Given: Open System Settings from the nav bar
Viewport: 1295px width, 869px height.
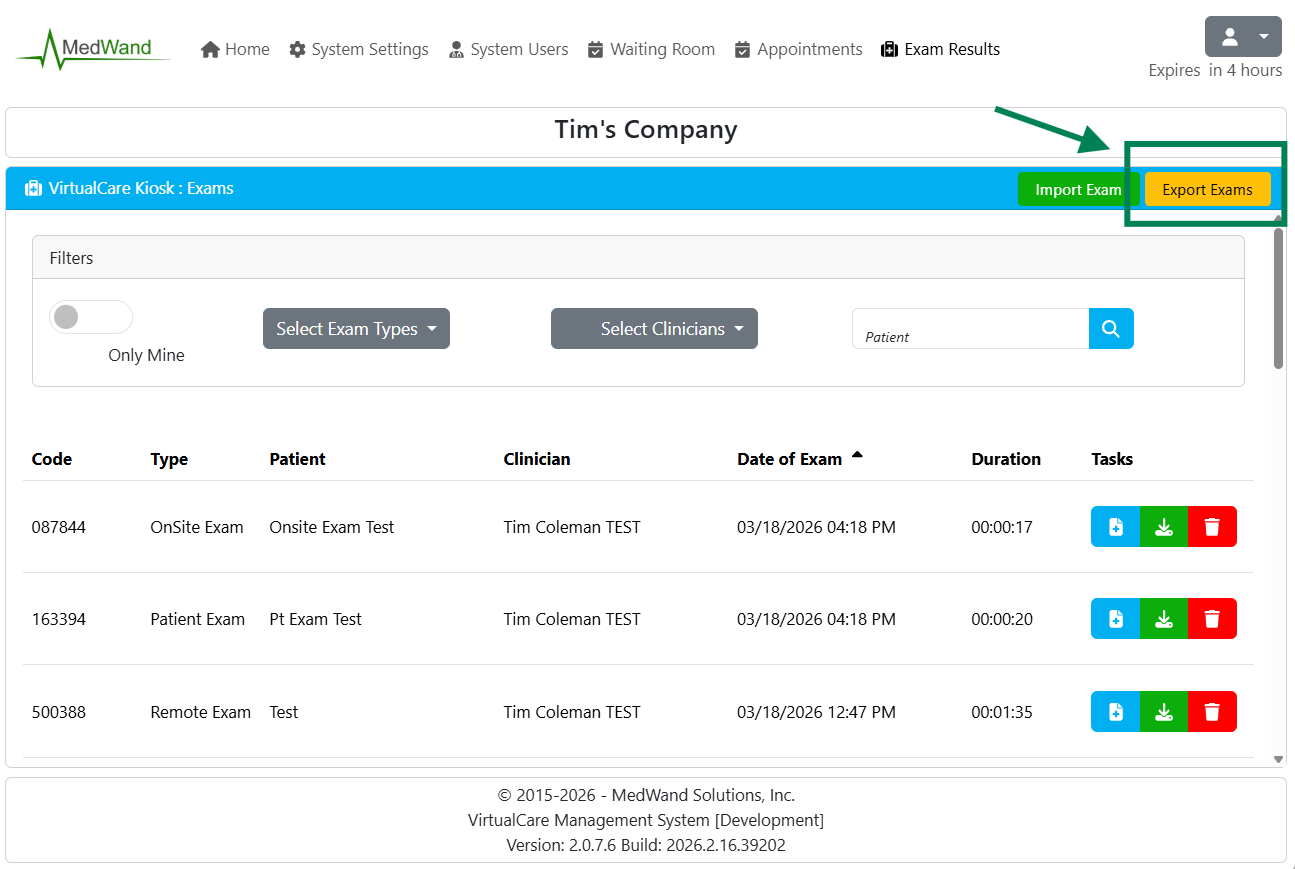Looking at the screenshot, I should tap(359, 49).
